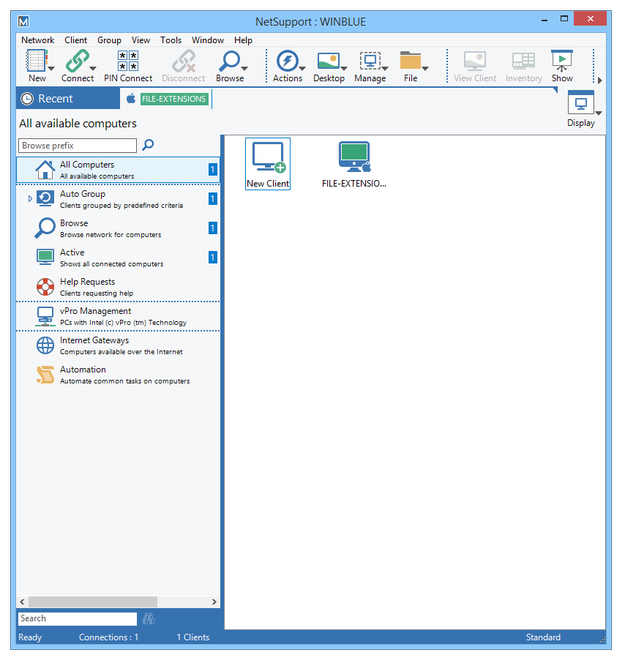Click the Browse magnifier toolbar icon
Screen dimensions: 625x663
pos(229,60)
